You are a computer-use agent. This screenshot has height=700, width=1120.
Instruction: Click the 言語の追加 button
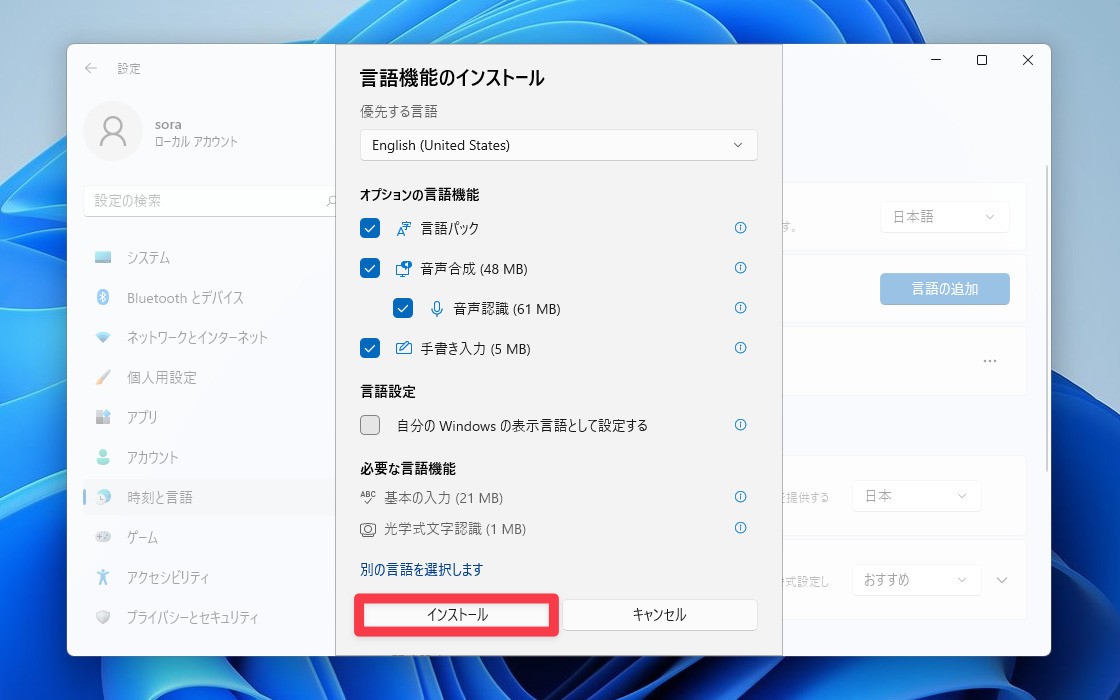pyautogui.click(x=944, y=289)
